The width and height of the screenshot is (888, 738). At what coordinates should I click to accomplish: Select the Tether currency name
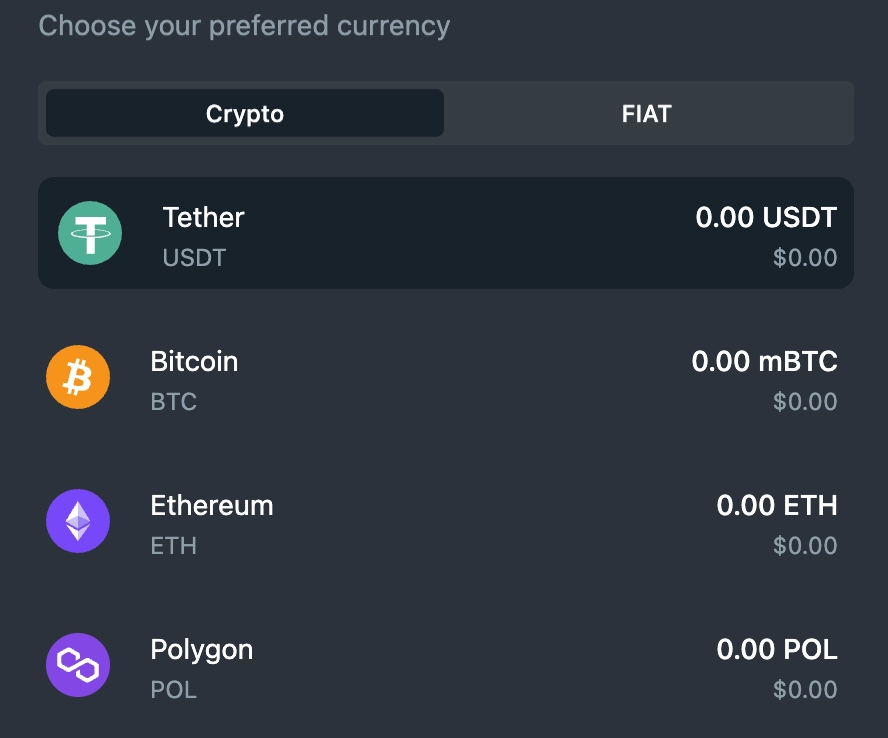pyautogui.click(x=204, y=217)
